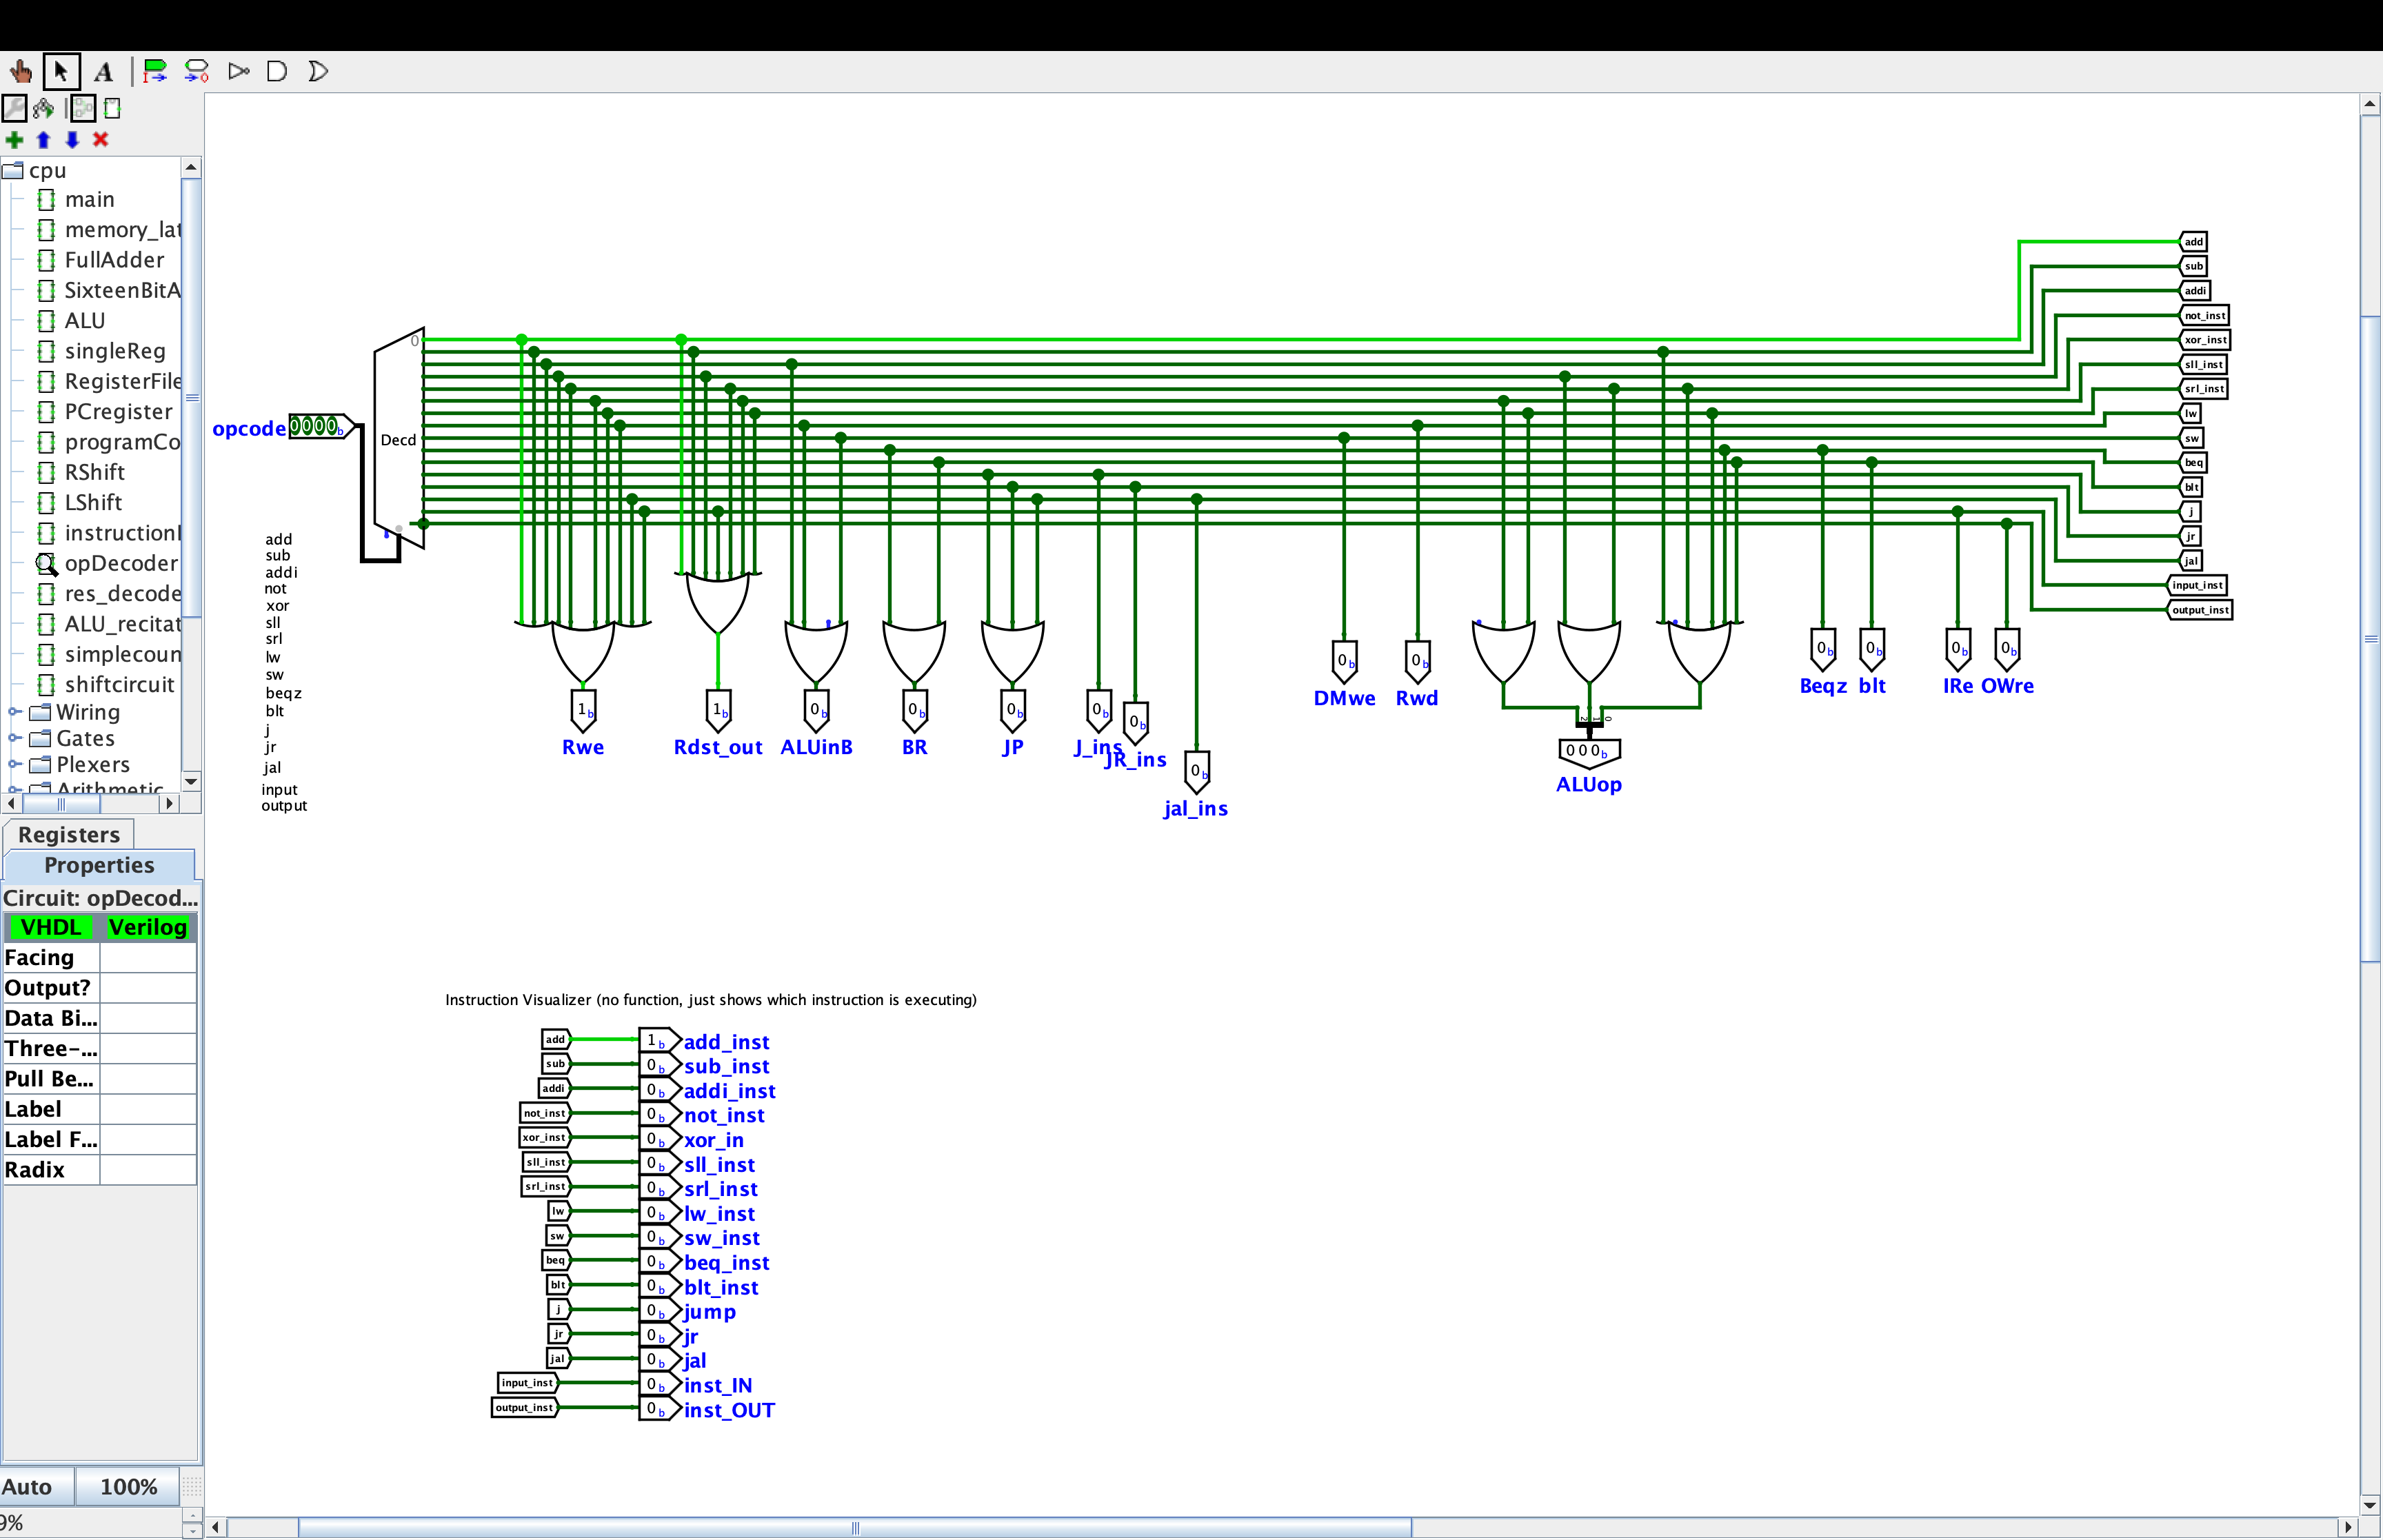The width and height of the screenshot is (2383, 1540).
Task: Expand the Gates library folder
Action: pyautogui.click(x=14, y=738)
